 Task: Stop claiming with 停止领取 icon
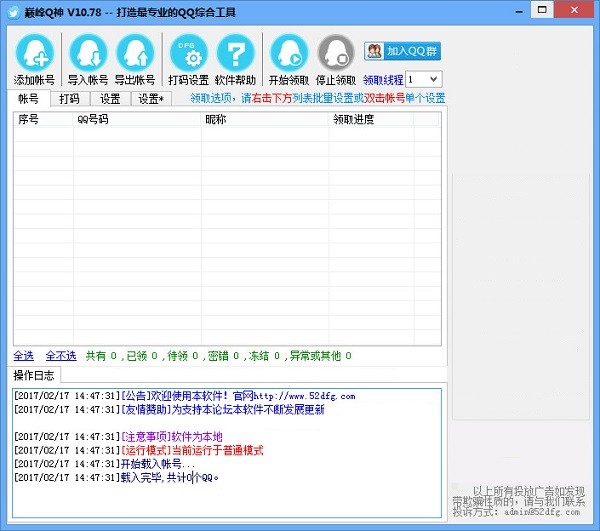point(336,53)
